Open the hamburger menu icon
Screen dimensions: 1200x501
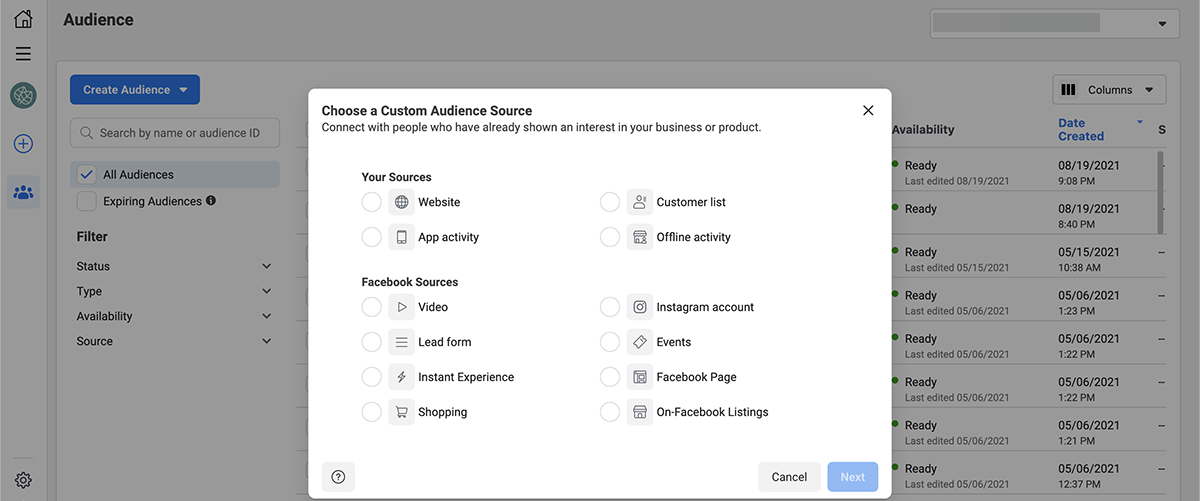point(23,54)
